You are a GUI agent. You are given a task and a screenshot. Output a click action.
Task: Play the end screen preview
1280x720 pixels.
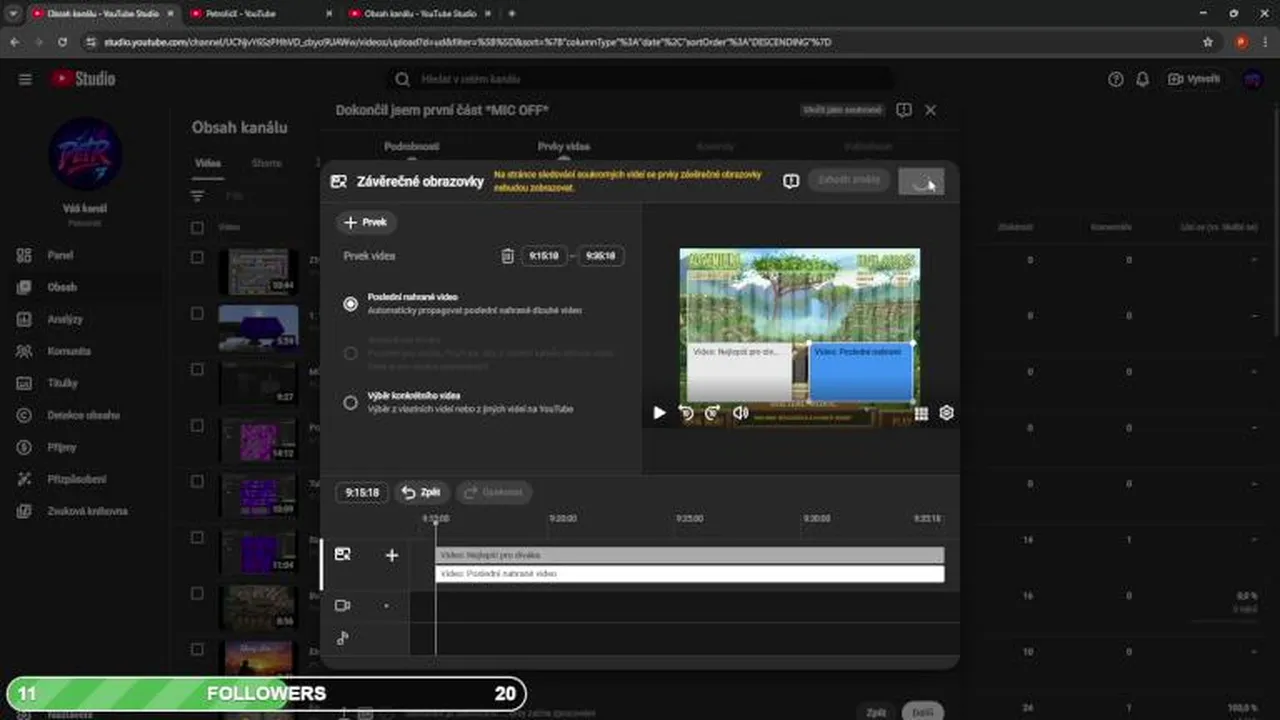click(x=659, y=412)
